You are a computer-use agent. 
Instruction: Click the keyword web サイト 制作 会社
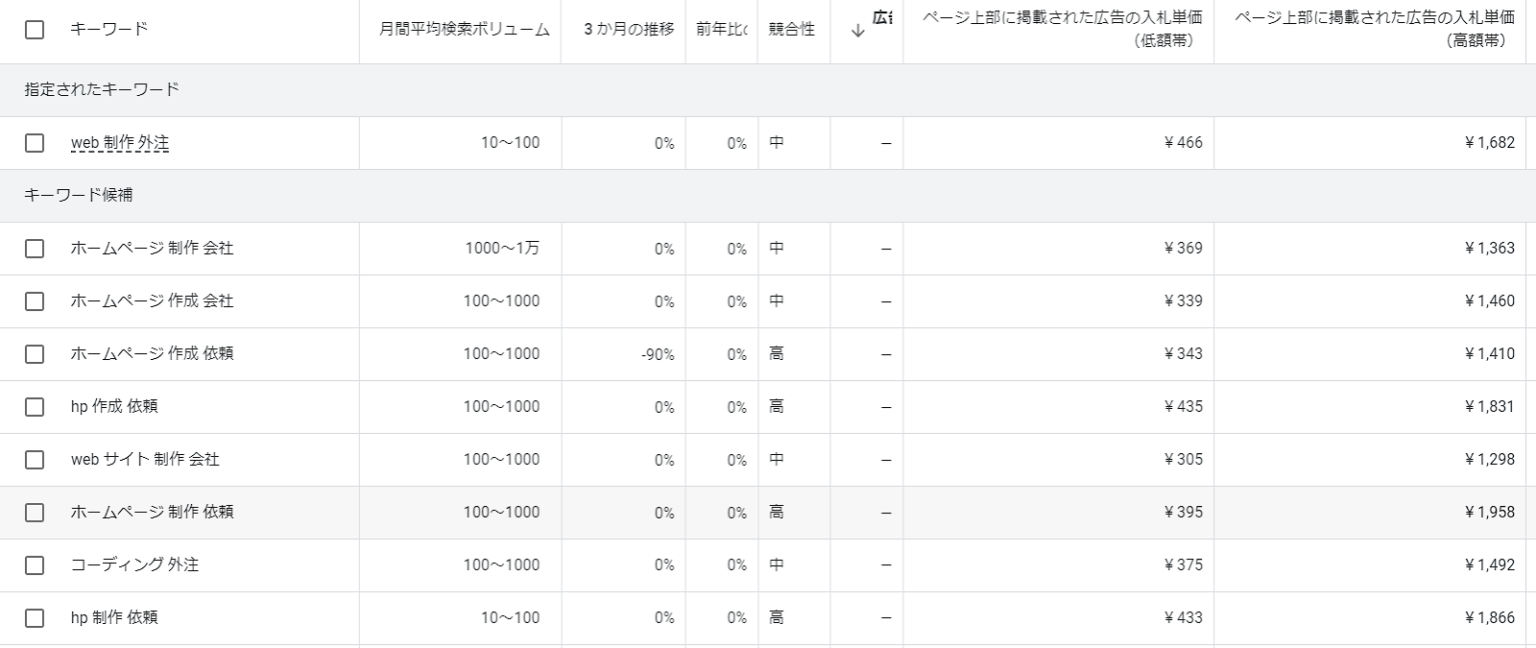[x=145, y=460]
